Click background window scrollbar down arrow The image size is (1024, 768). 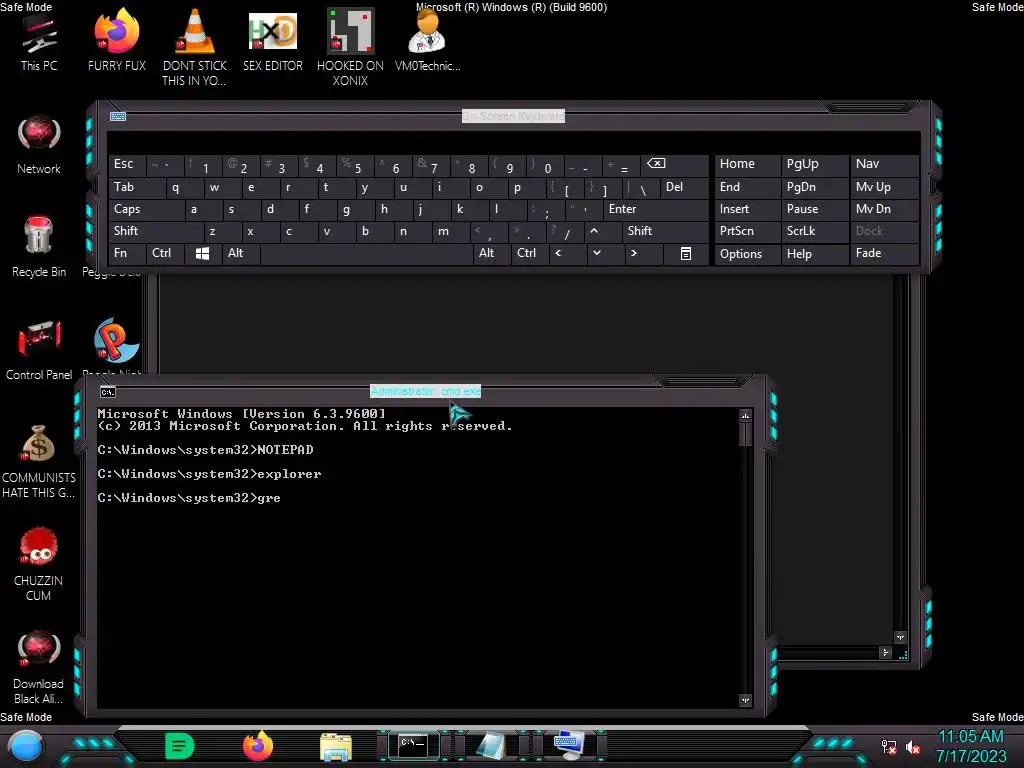click(901, 638)
